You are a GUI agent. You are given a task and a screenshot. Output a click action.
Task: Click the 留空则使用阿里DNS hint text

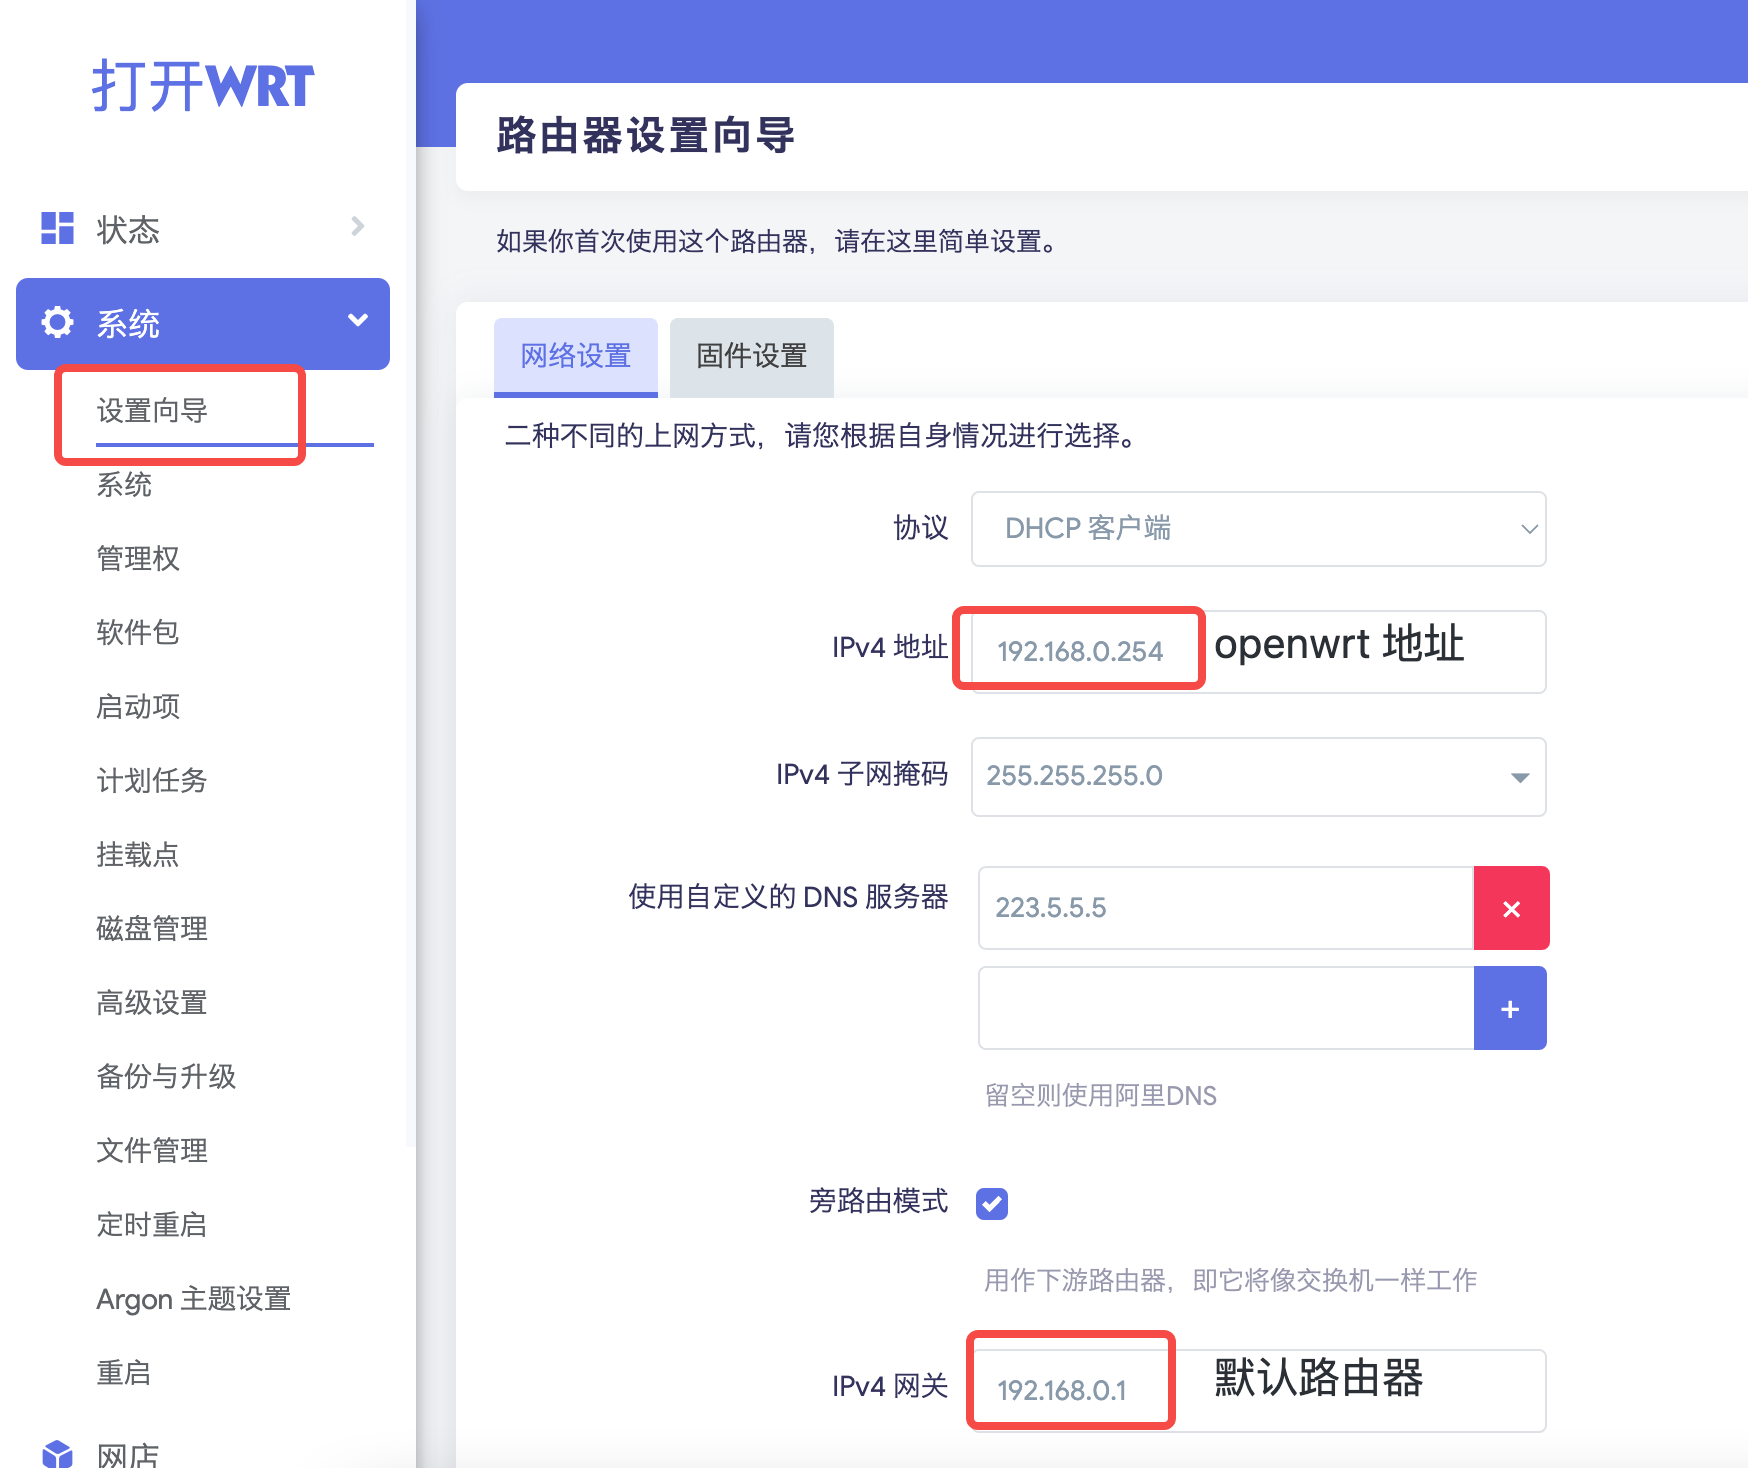[x=1101, y=1095]
